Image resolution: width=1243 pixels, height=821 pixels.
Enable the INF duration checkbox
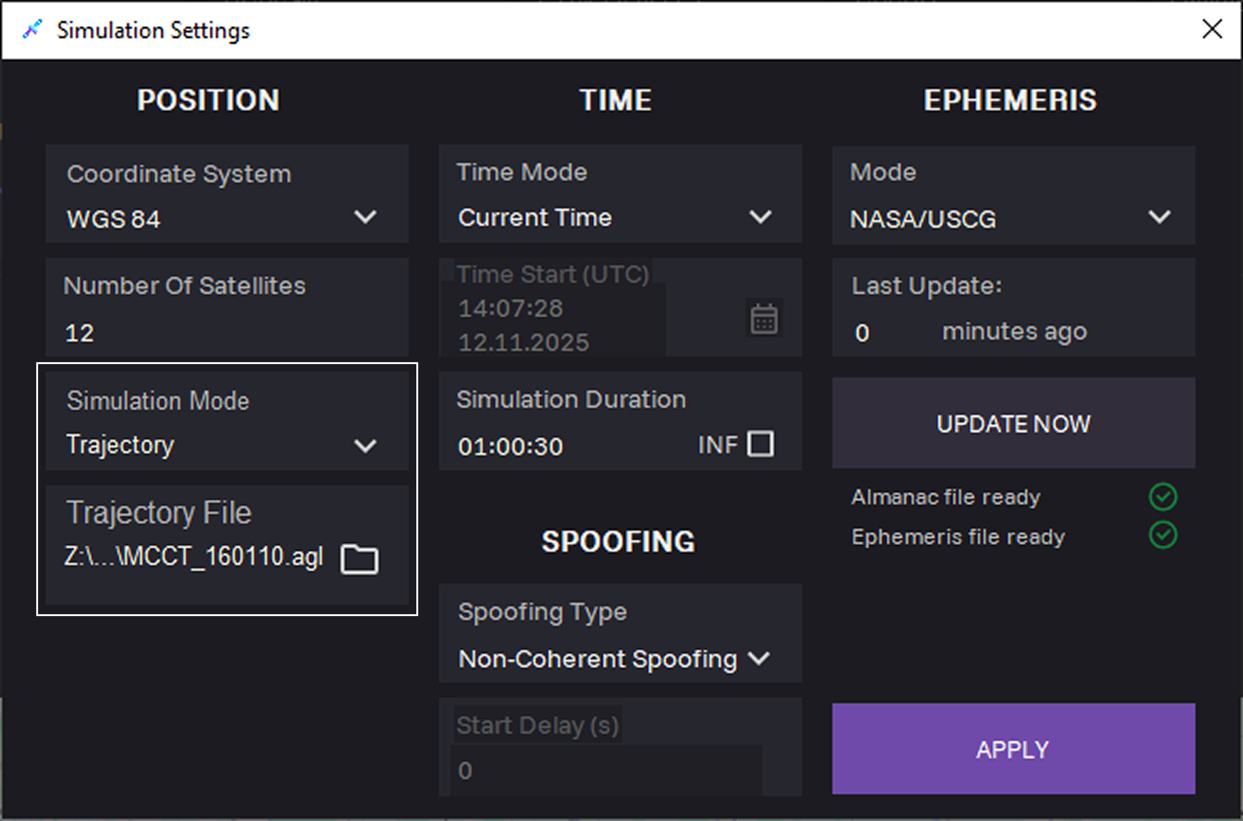(761, 444)
